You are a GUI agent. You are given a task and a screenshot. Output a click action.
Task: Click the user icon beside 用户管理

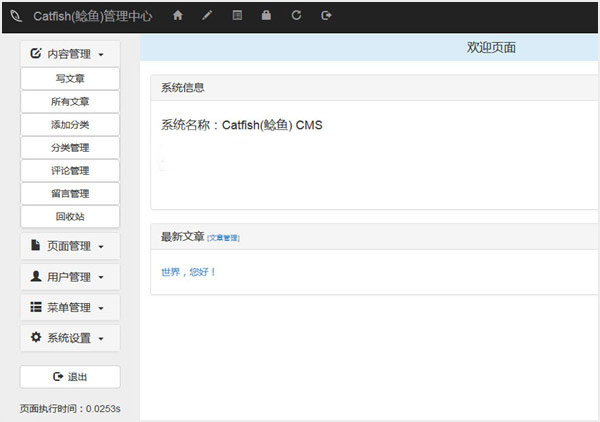click(x=36, y=276)
